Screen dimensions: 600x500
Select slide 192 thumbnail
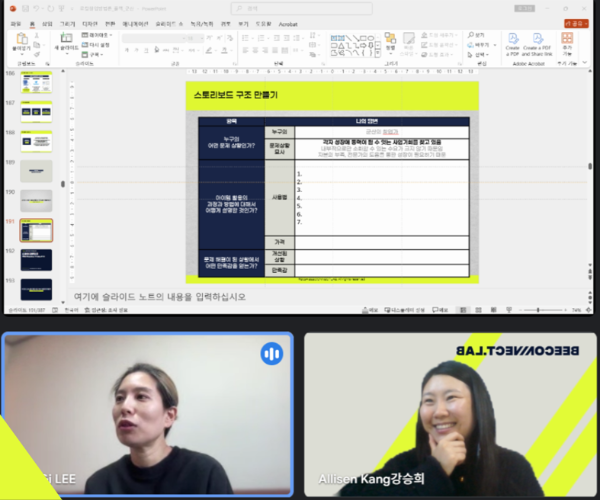(36, 260)
